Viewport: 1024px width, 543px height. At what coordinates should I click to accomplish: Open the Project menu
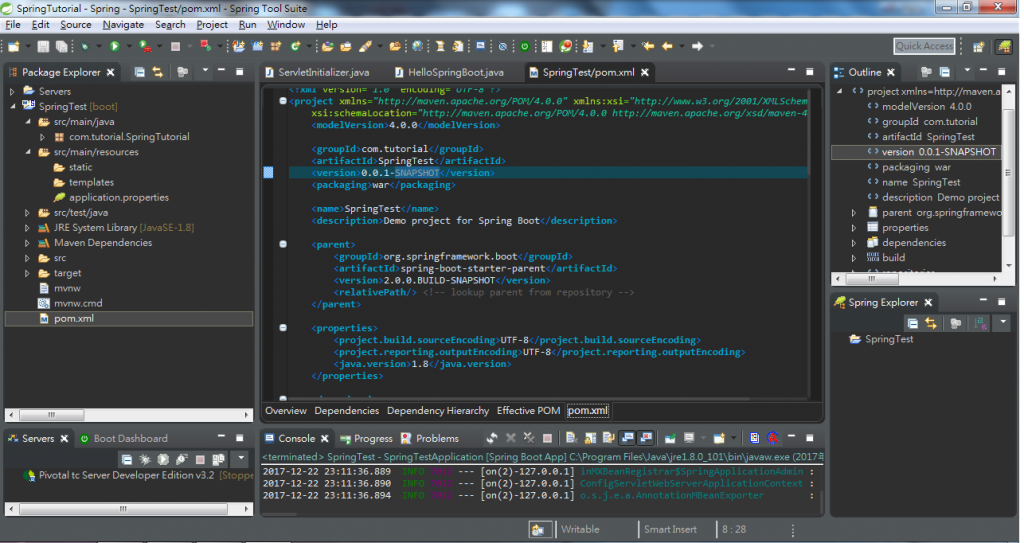212,25
